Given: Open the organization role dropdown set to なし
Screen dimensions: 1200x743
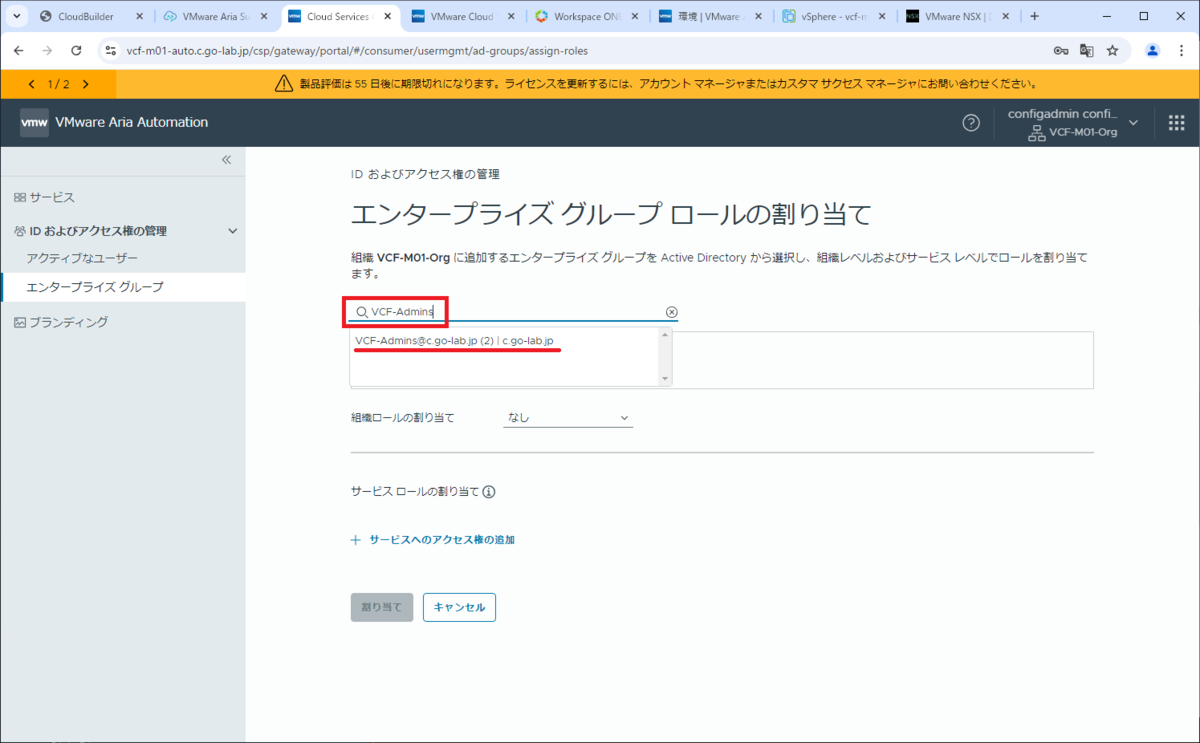Looking at the screenshot, I should (x=568, y=418).
